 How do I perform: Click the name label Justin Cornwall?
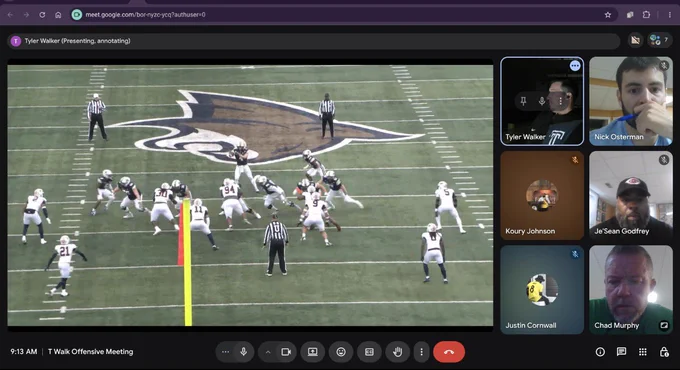click(531, 325)
